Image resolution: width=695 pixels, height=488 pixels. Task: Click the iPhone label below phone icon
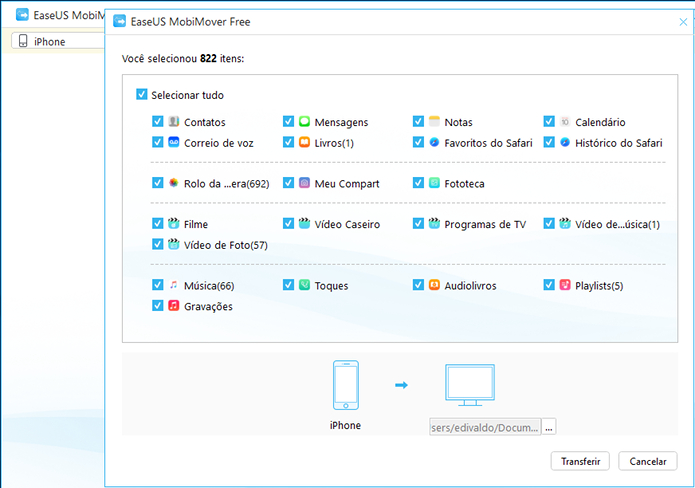(x=345, y=425)
